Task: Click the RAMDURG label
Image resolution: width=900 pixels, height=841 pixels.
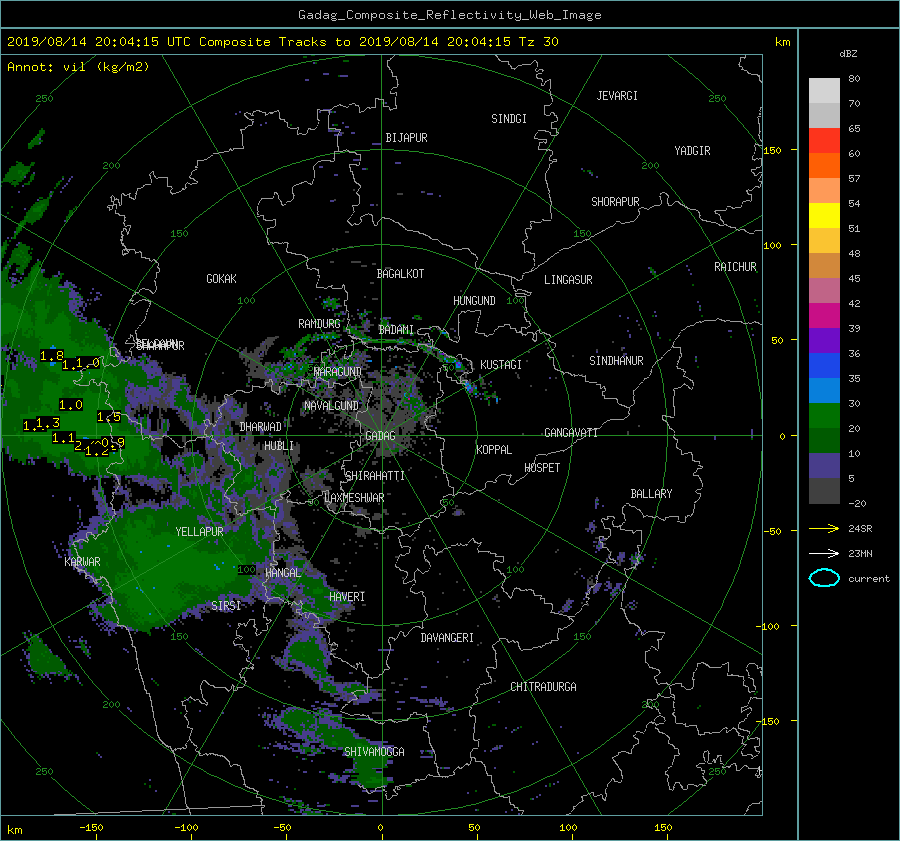Action: 319,324
